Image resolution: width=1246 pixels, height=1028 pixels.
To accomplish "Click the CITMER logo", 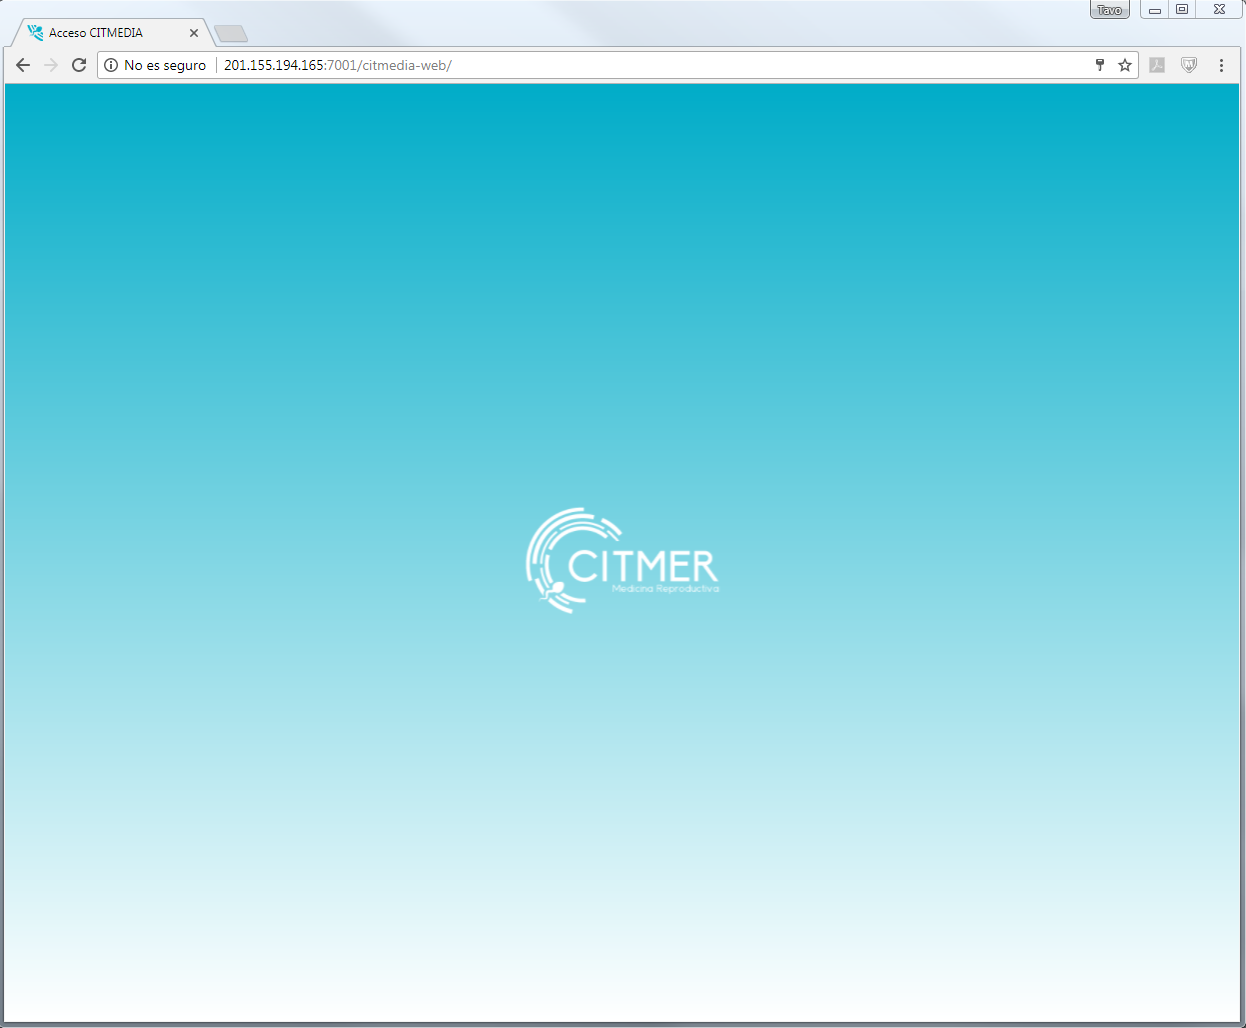I will pyautogui.click(x=622, y=560).
